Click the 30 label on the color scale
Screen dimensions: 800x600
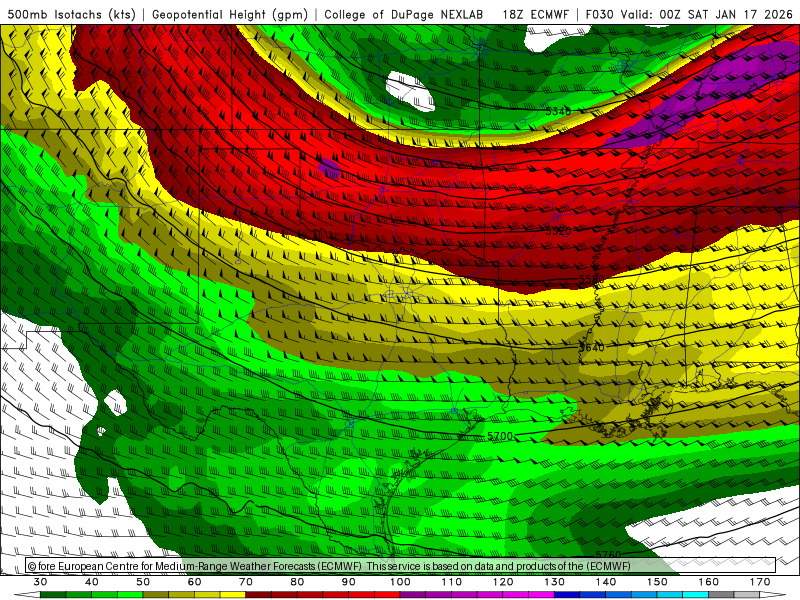pos(40,582)
